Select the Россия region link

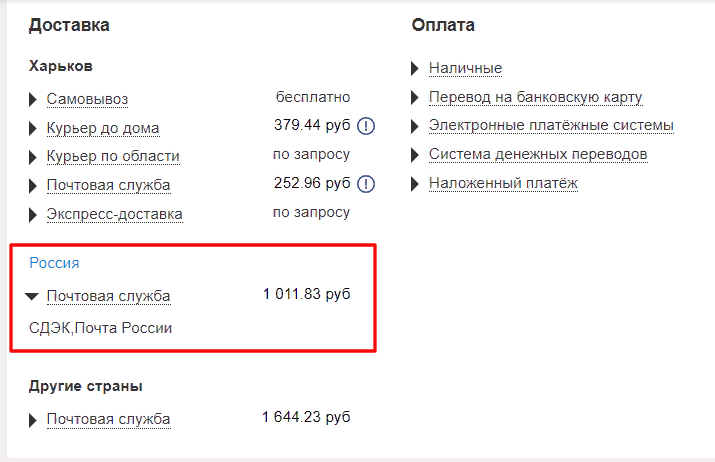54,263
